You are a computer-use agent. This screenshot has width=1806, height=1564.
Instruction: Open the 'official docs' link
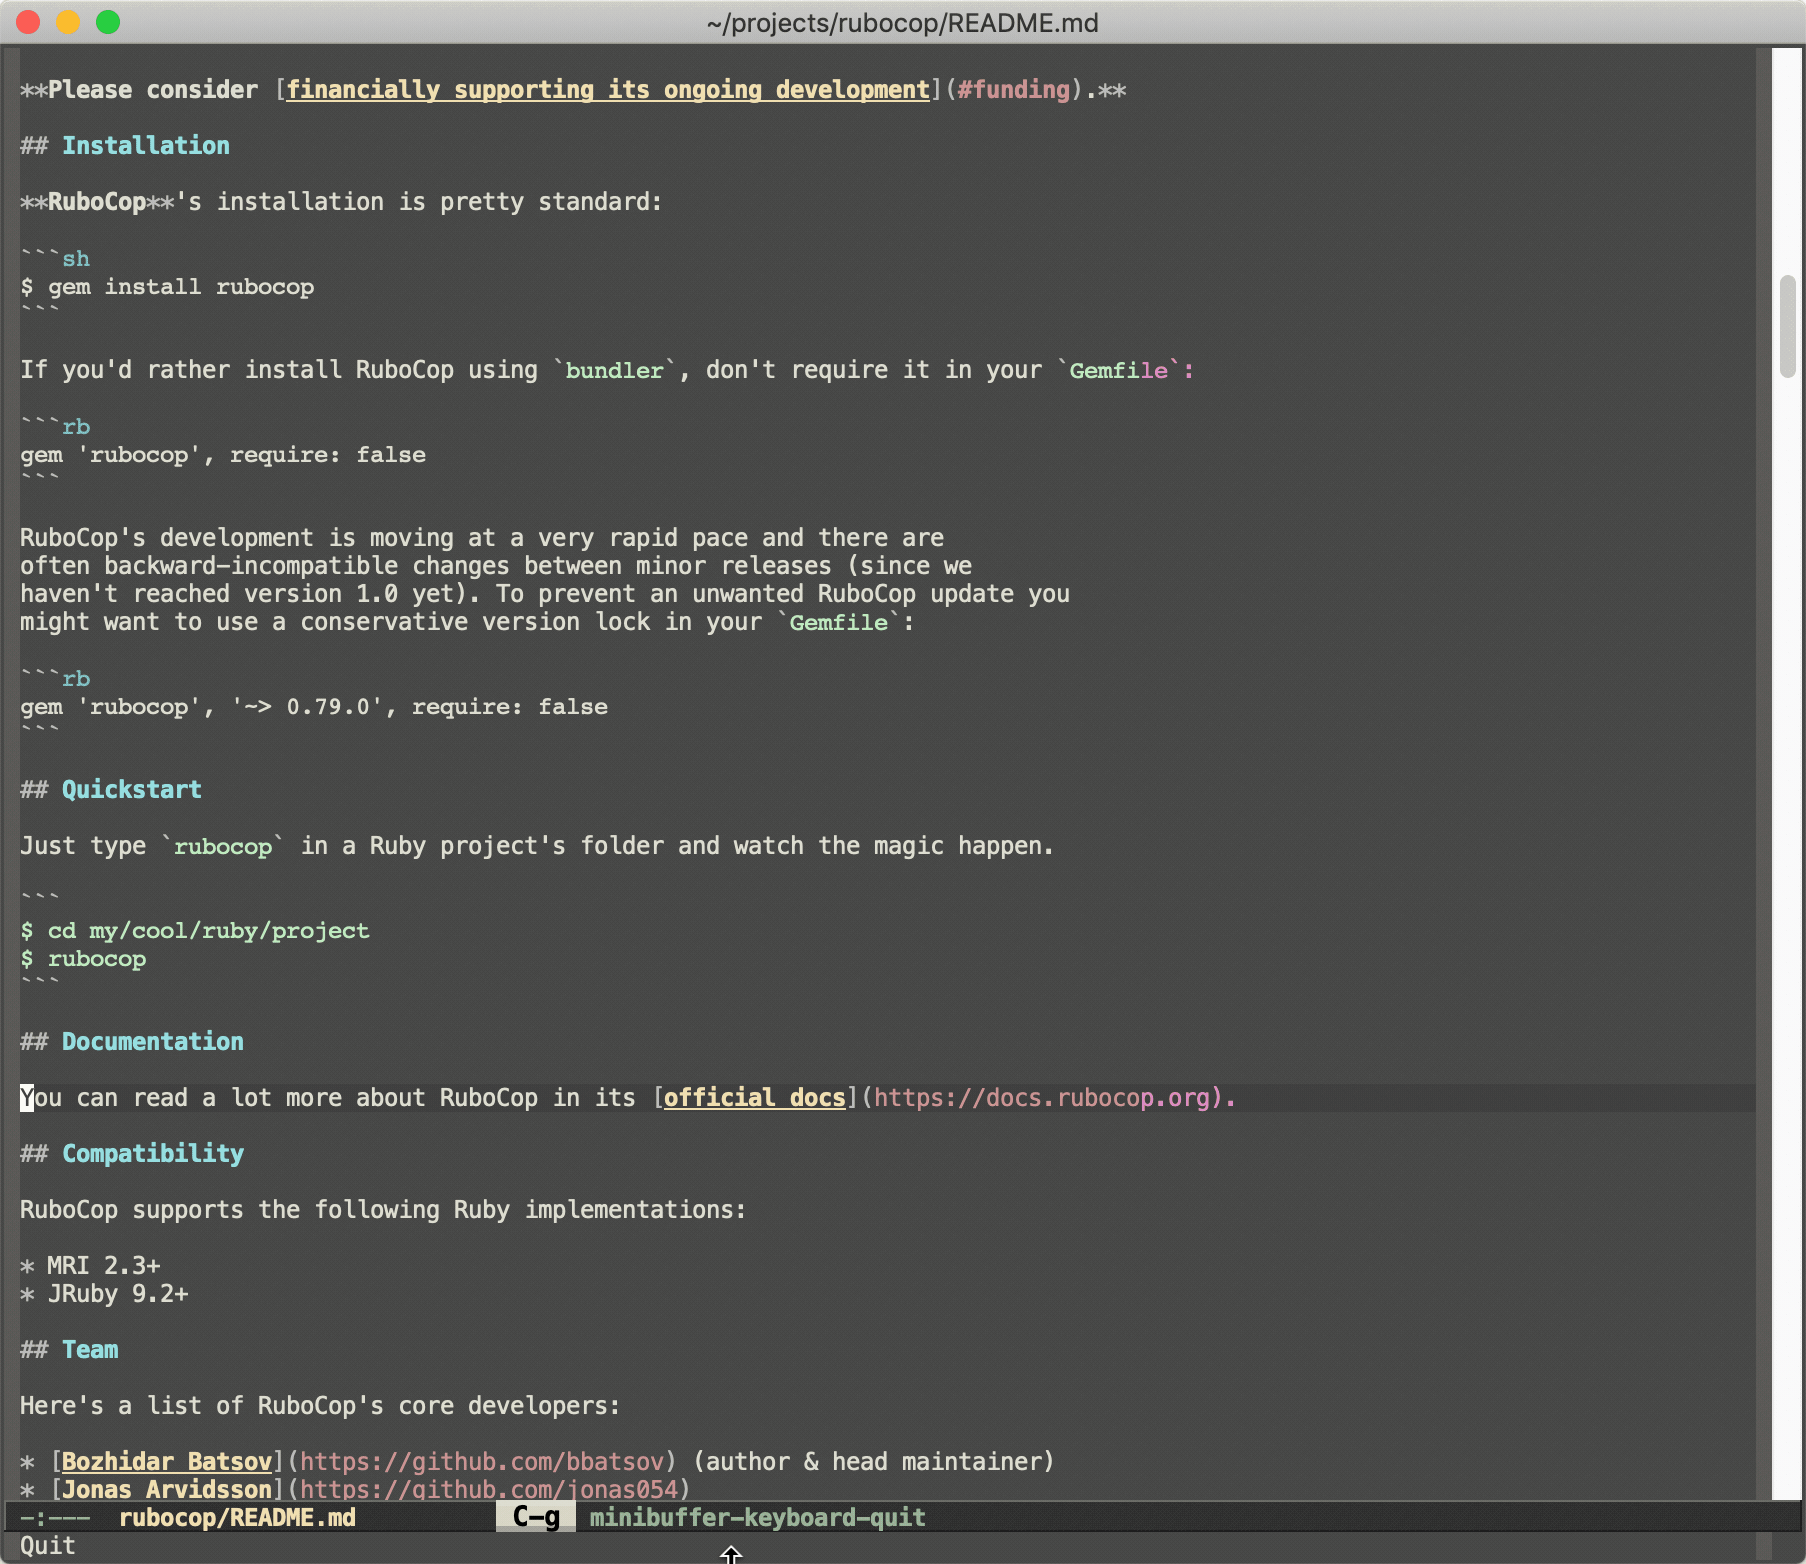(x=755, y=1098)
